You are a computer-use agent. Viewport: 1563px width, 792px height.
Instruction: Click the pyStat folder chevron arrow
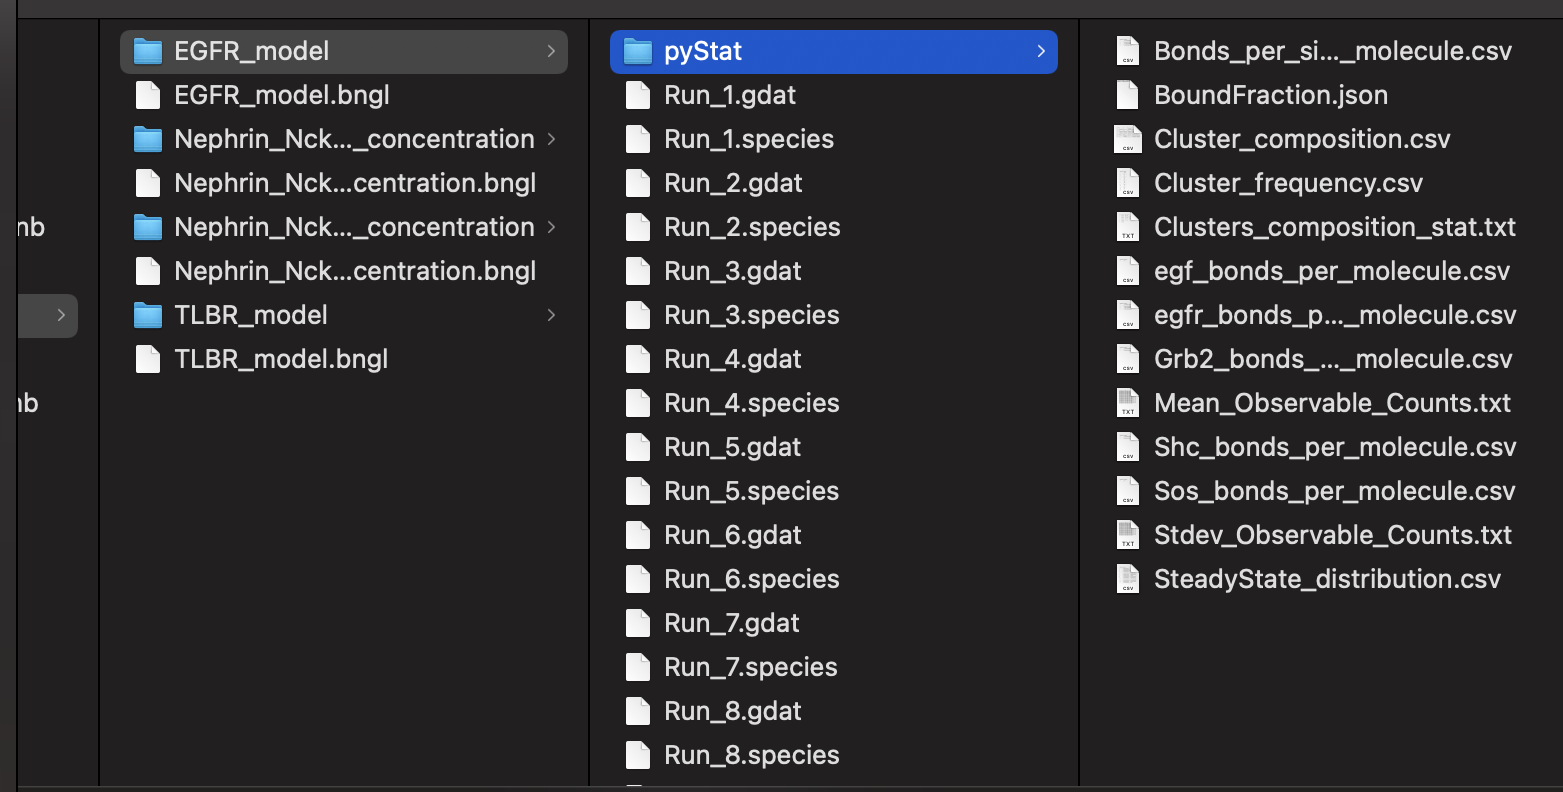pyautogui.click(x=1041, y=51)
